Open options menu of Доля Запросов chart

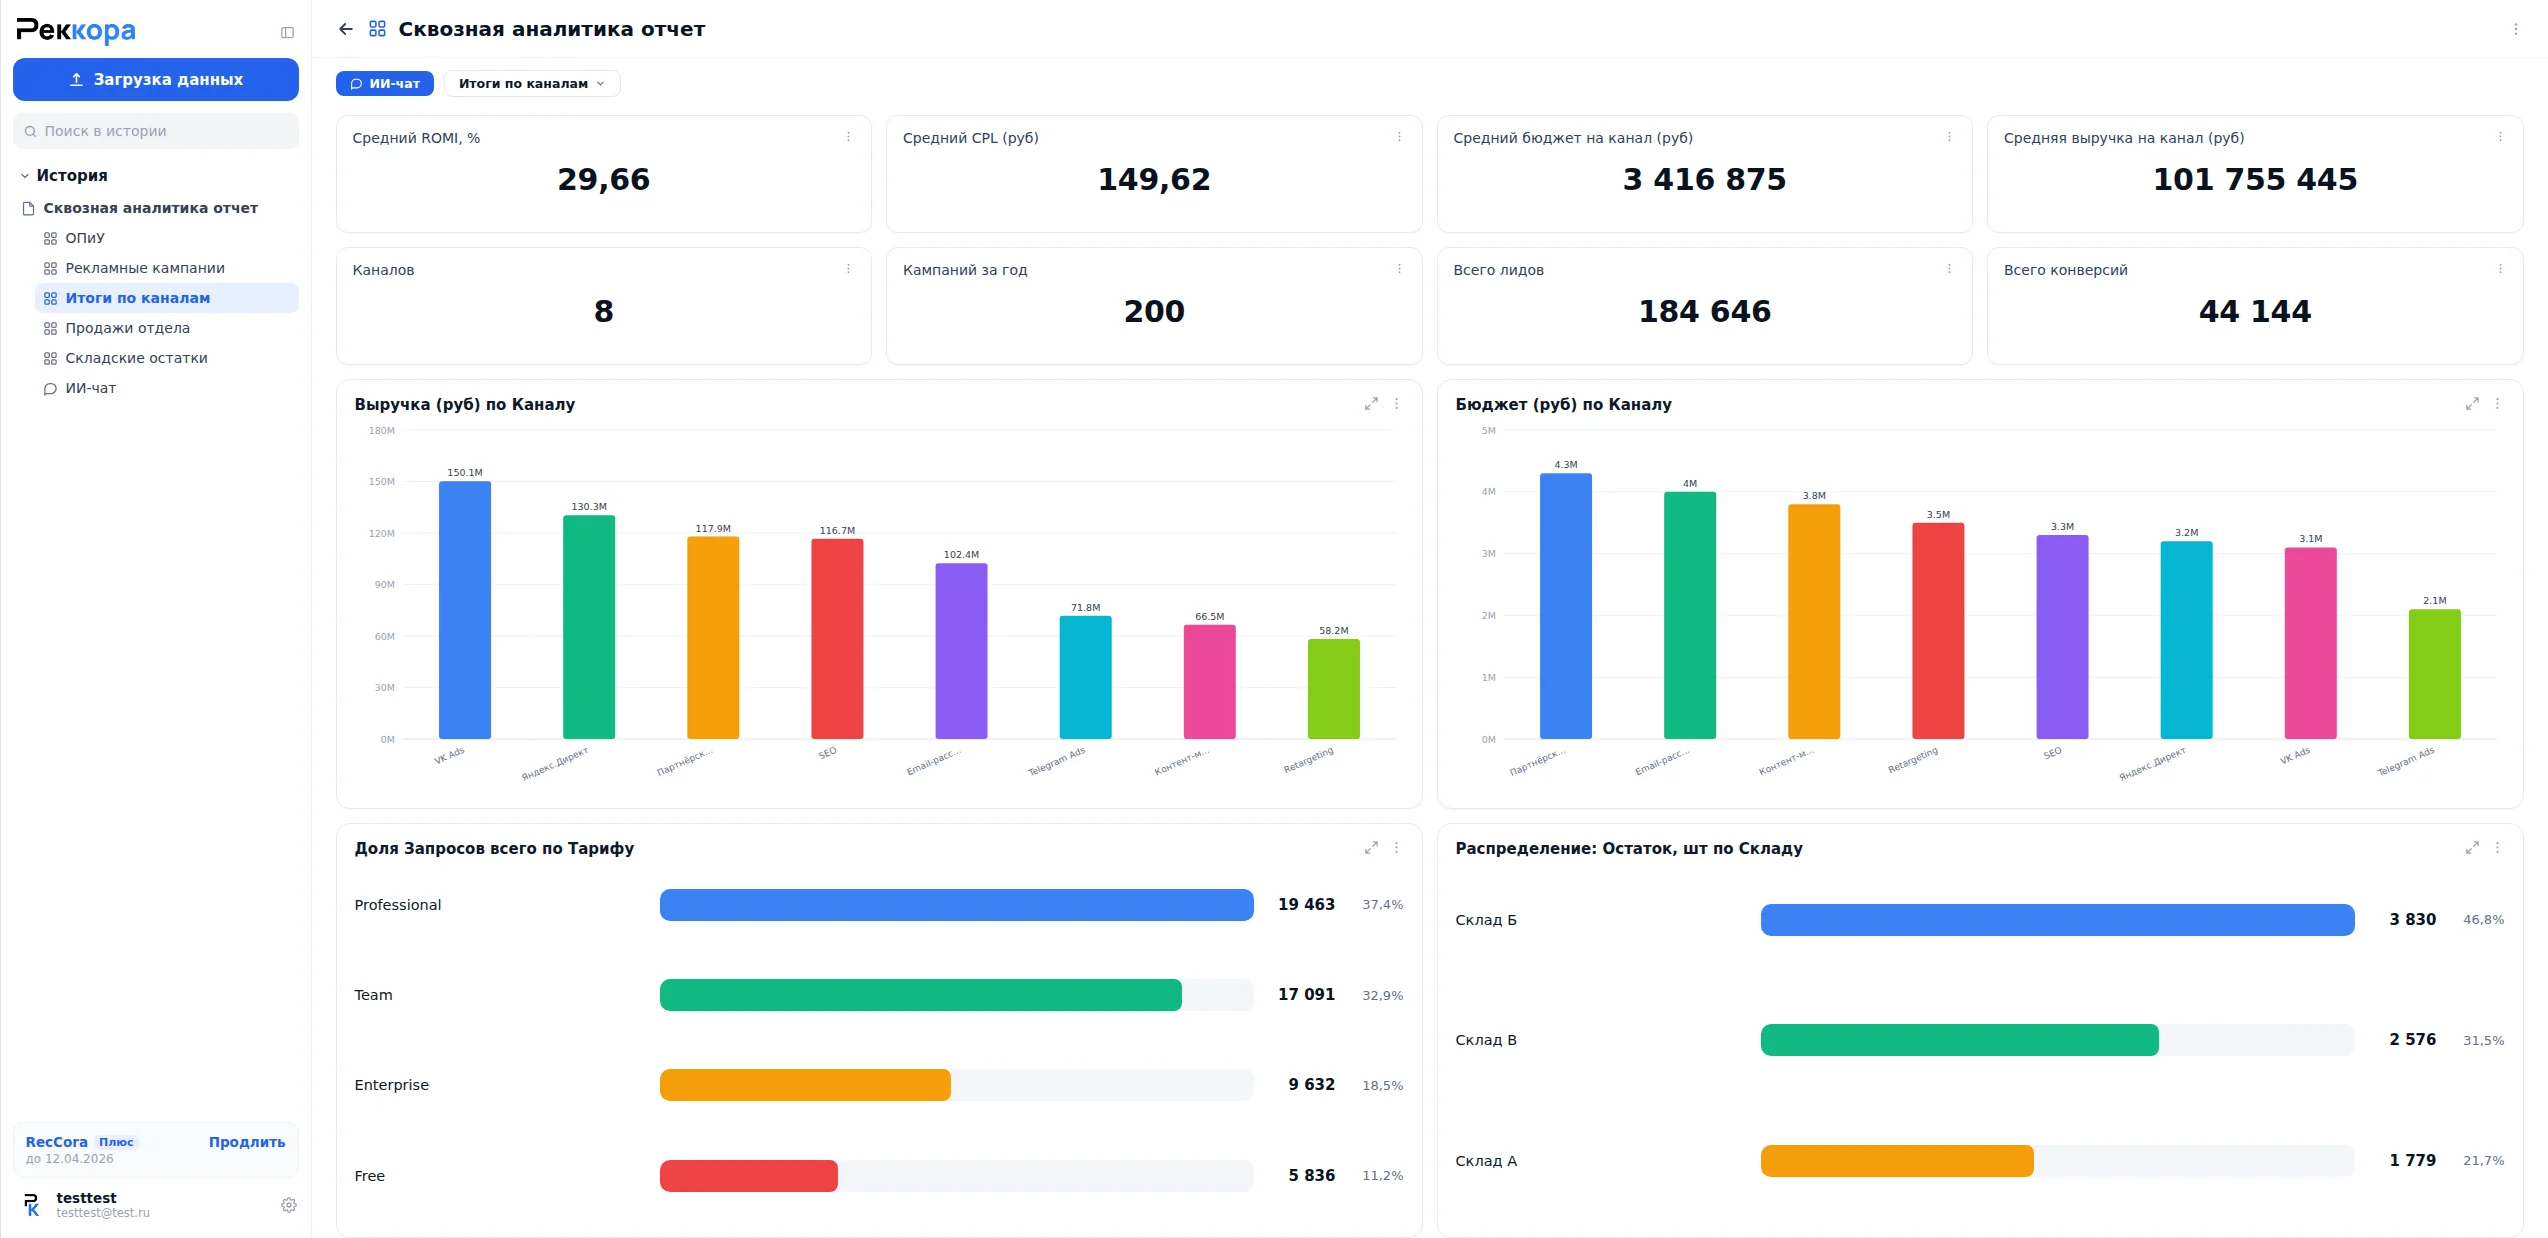click(x=1397, y=848)
